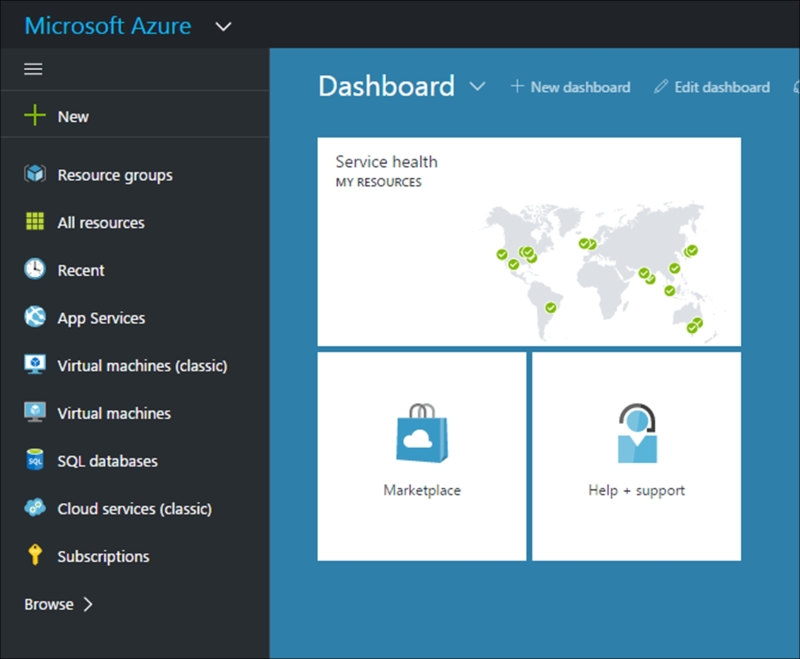Click the All resources grid icon
This screenshot has height=659, width=800.
35,221
